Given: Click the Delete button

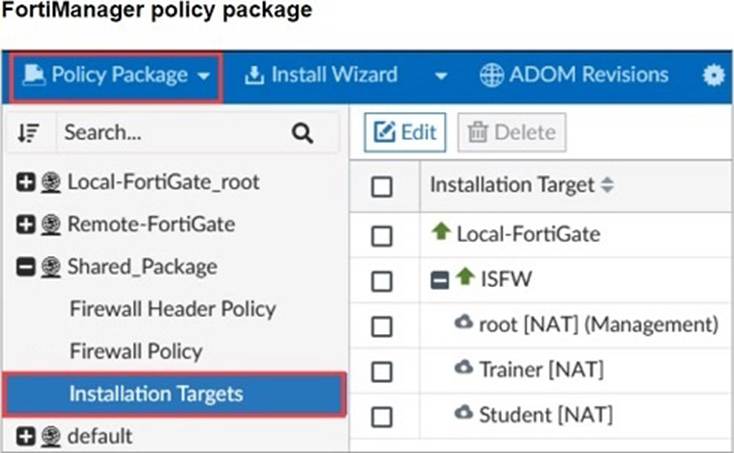Looking at the screenshot, I should [x=512, y=132].
